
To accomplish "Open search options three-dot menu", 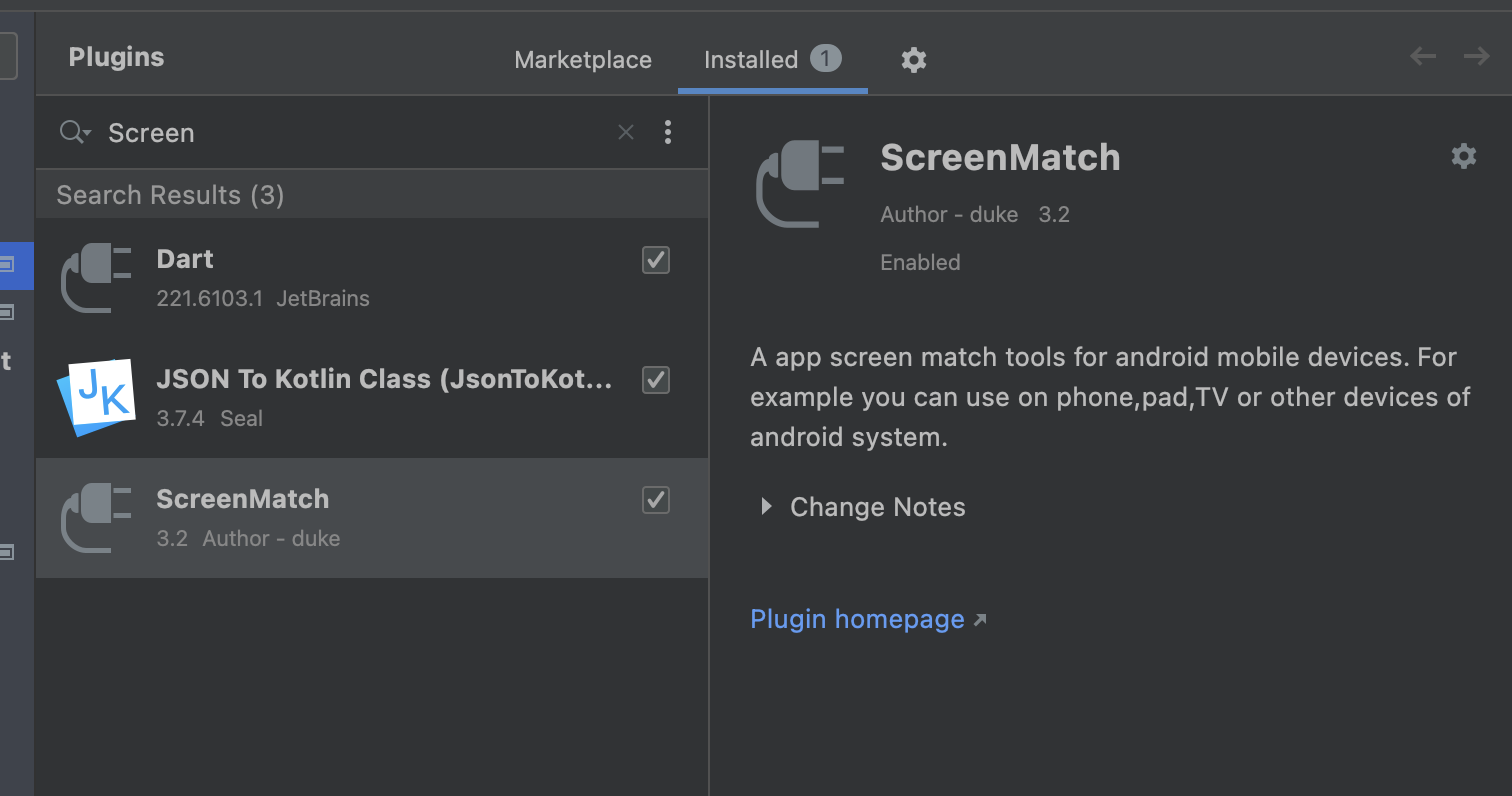I will click(x=668, y=132).
